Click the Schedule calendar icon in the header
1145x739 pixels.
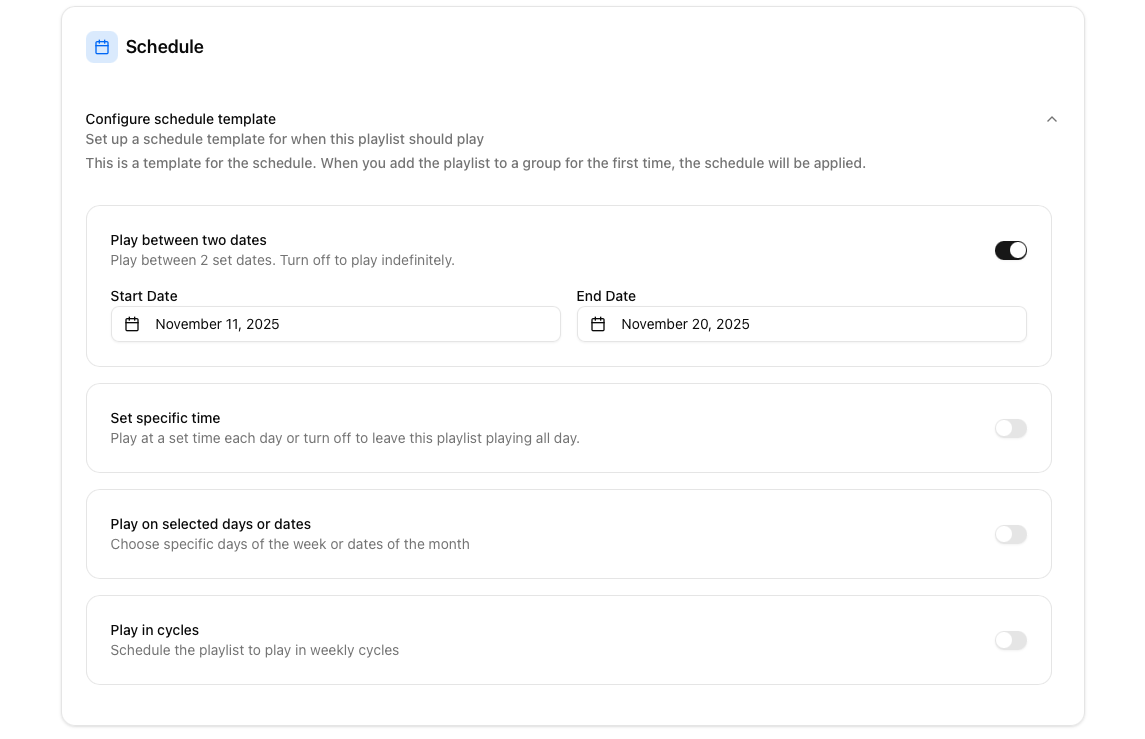[x=102, y=47]
